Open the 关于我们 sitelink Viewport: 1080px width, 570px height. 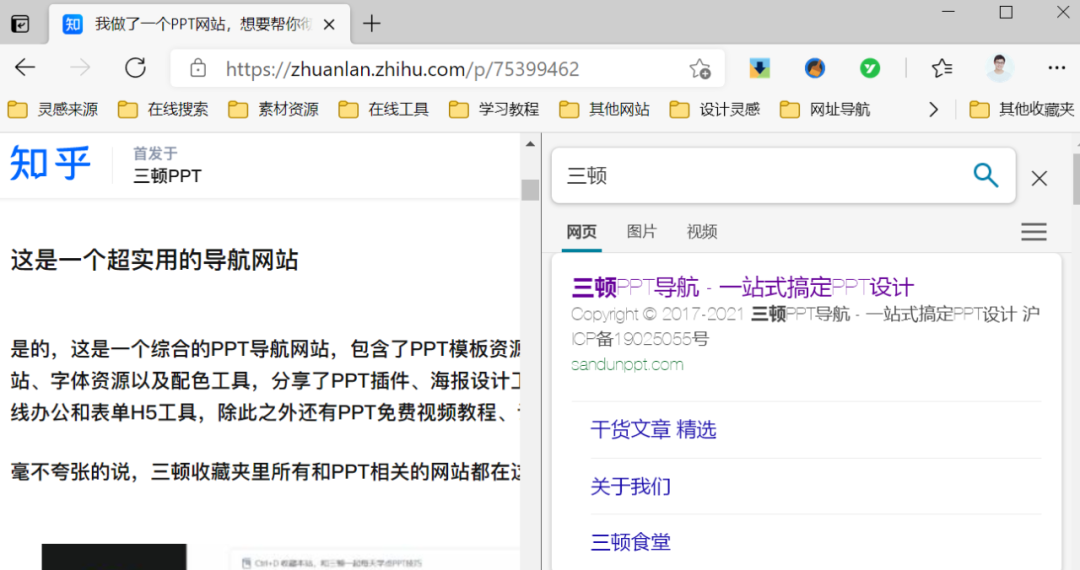pos(630,486)
